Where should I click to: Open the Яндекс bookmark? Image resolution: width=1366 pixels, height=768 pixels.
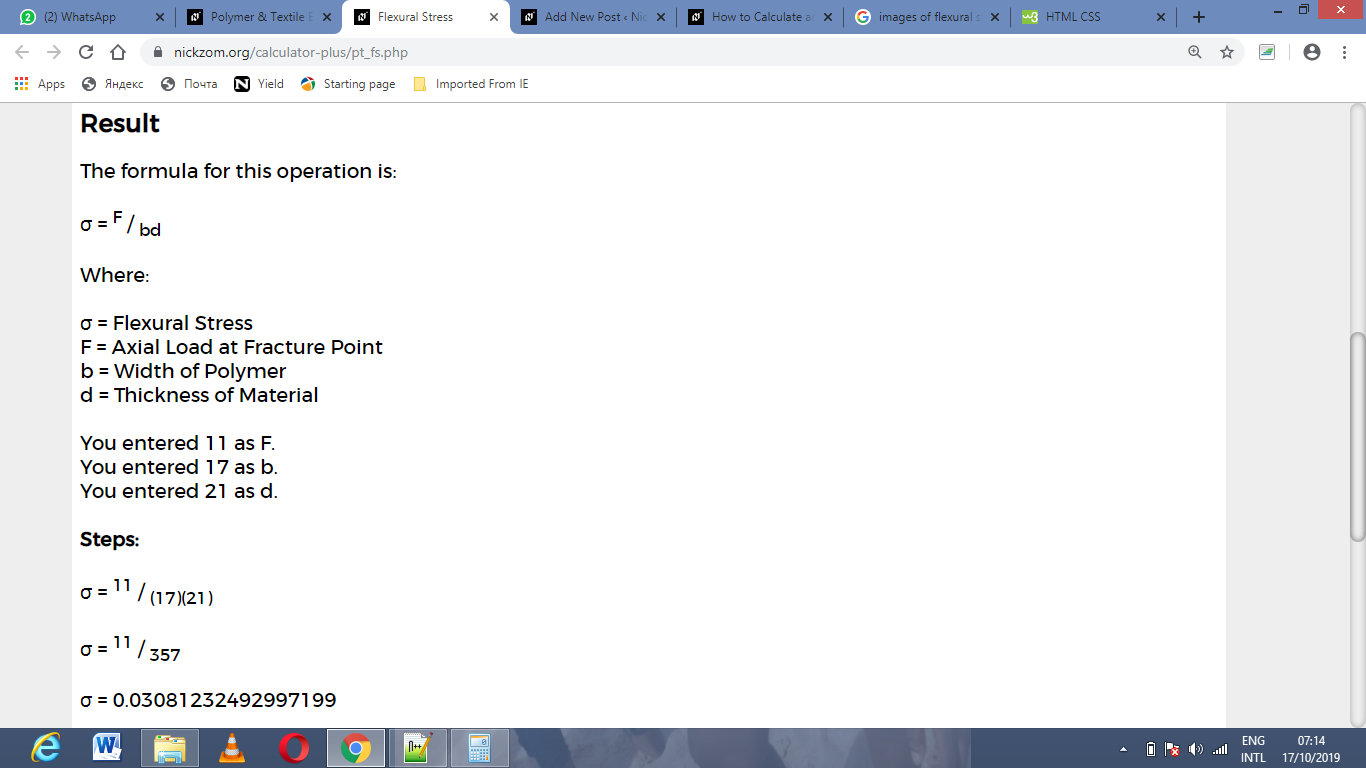click(x=113, y=84)
